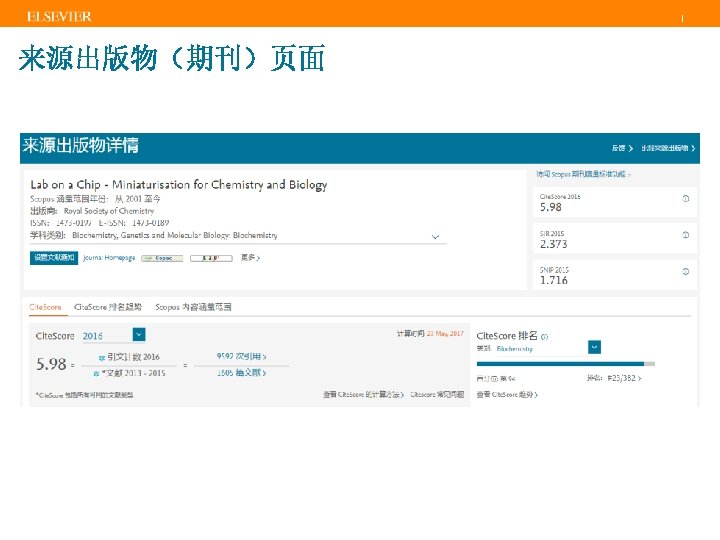
Task: Open info icon for CiteScore 2016 metric
Action: coord(686,198)
